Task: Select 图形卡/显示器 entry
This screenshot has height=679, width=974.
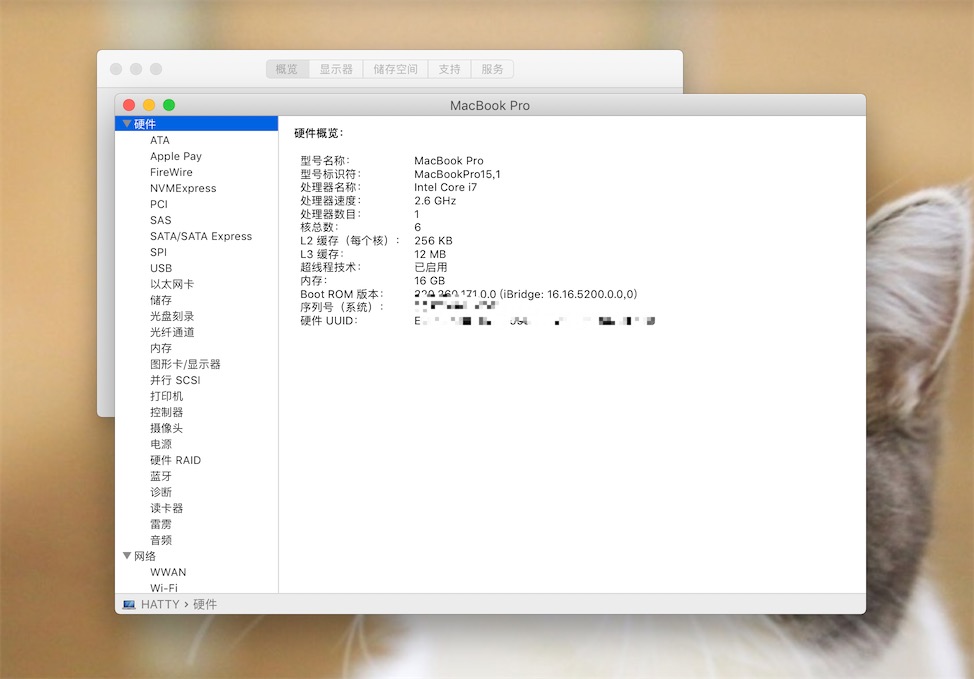Action: point(185,364)
